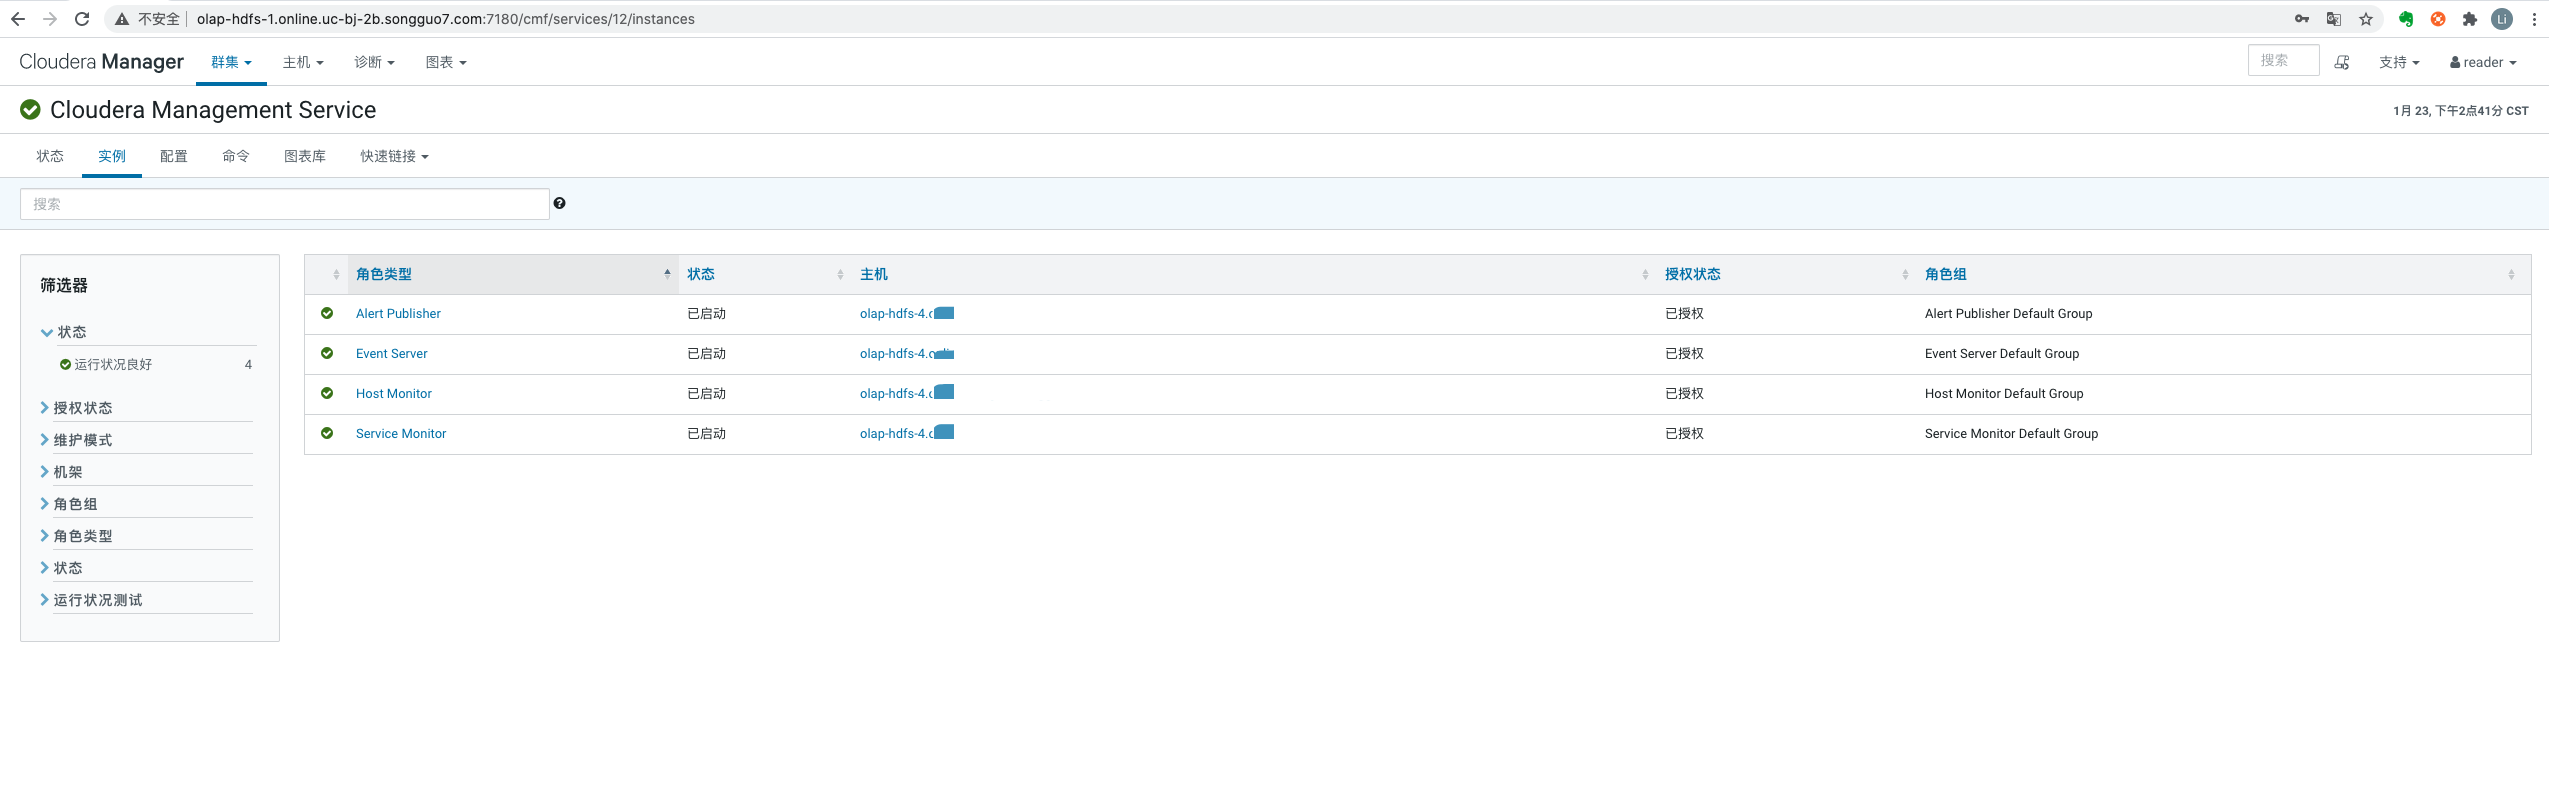Click Service Monitor health status icon
The width and height of the screenshot is (2549, 797).
(327, 433)
